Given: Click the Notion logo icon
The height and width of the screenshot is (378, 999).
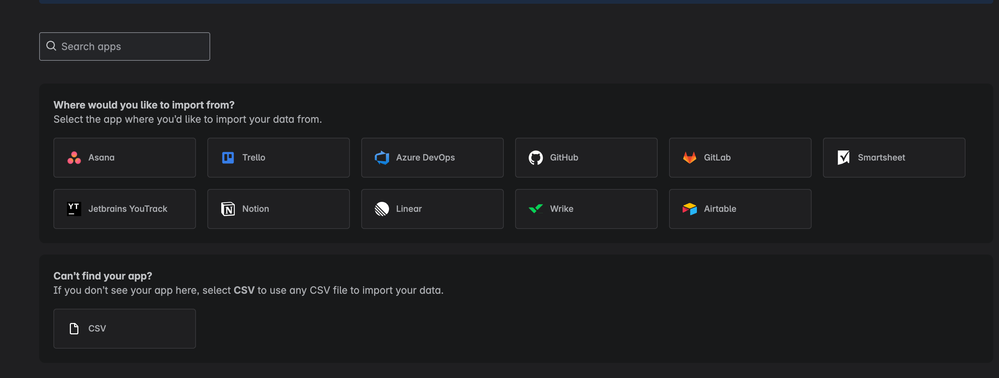Looking at the screenshot, I should pos(228,209).
